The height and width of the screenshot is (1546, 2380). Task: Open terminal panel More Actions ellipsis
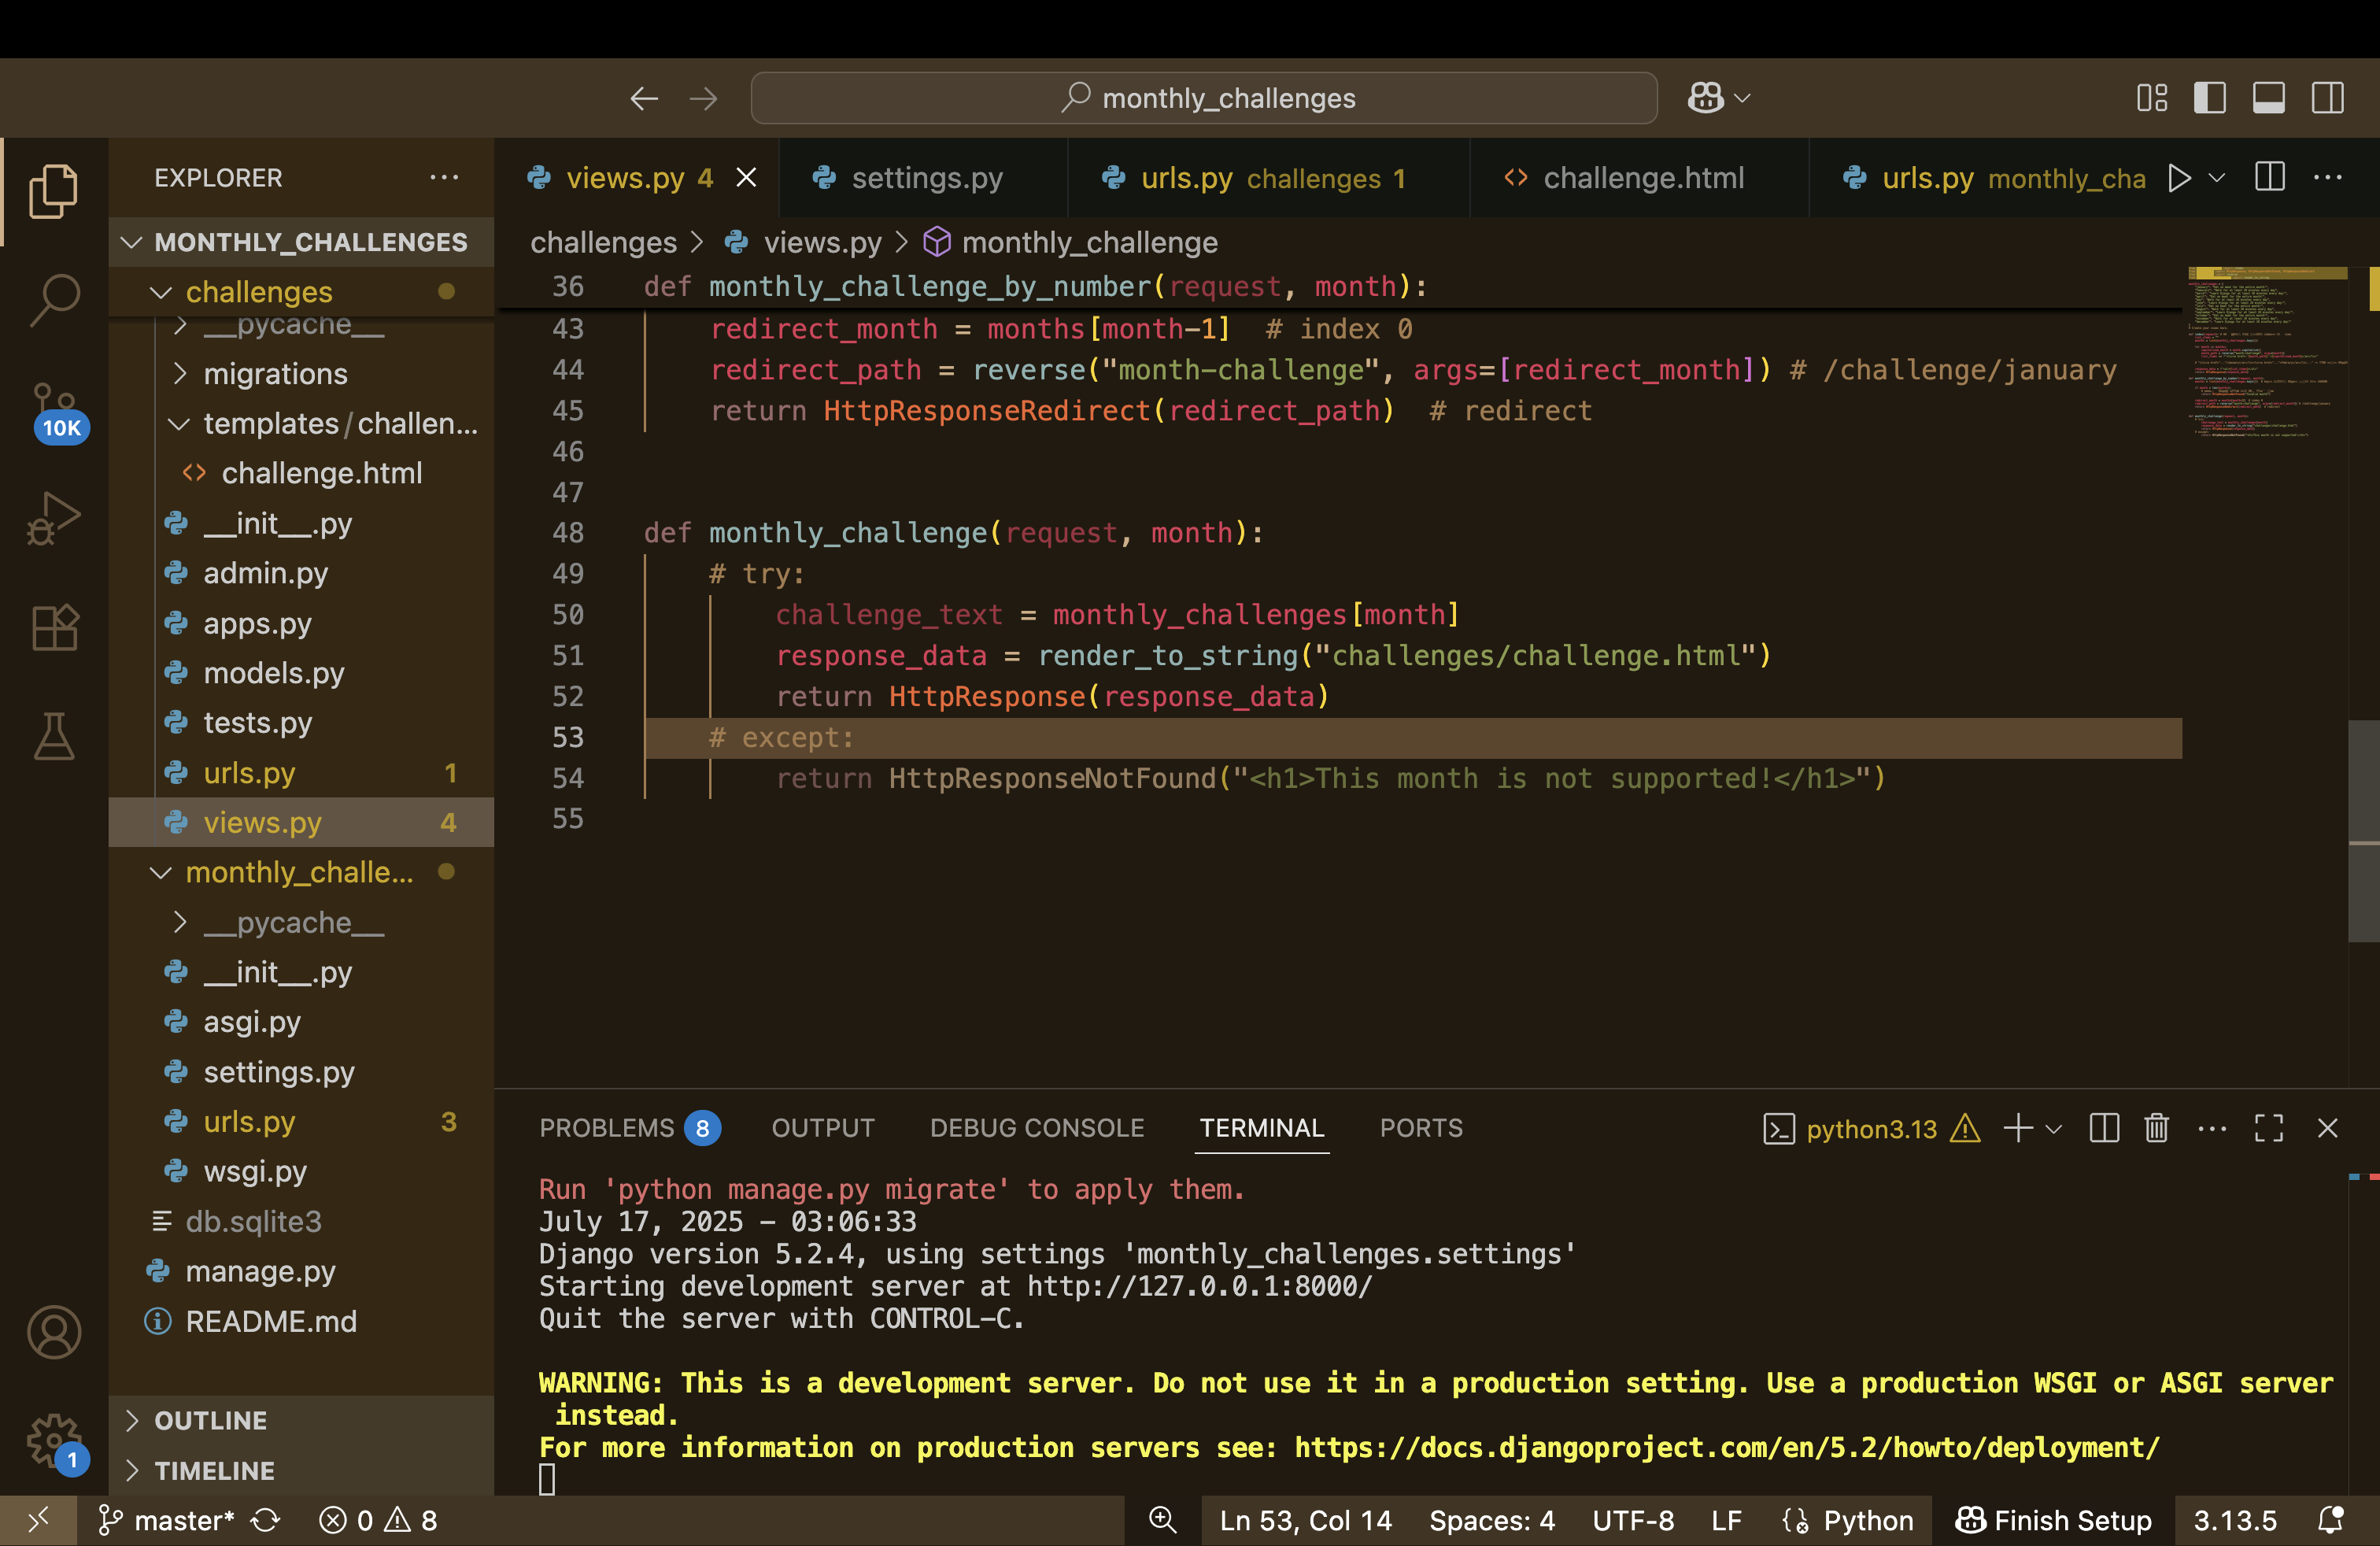(x=2212, y=1128)
